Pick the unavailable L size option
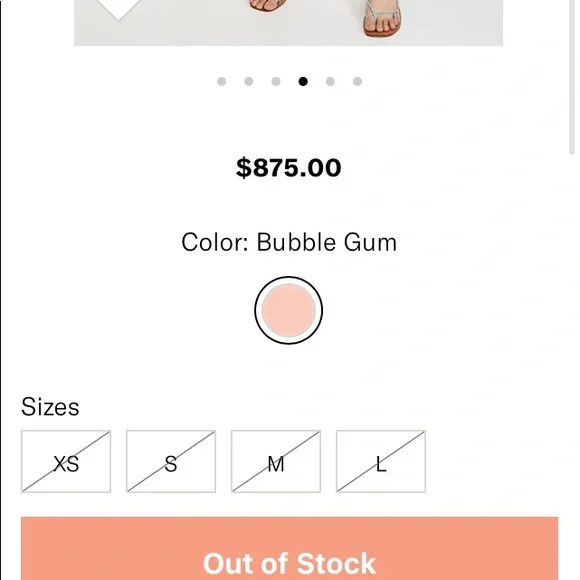The height and width of the screenshot is (580, 580). point(381,461)
